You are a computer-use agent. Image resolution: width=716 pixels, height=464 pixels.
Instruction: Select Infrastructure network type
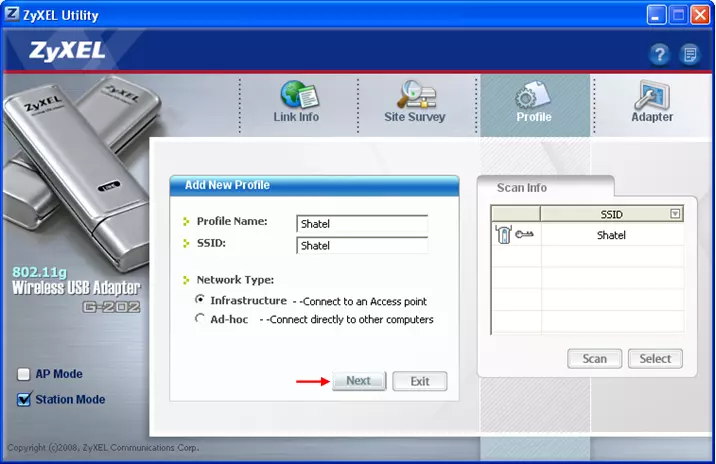pyautogui.click(x=200, y=300)
